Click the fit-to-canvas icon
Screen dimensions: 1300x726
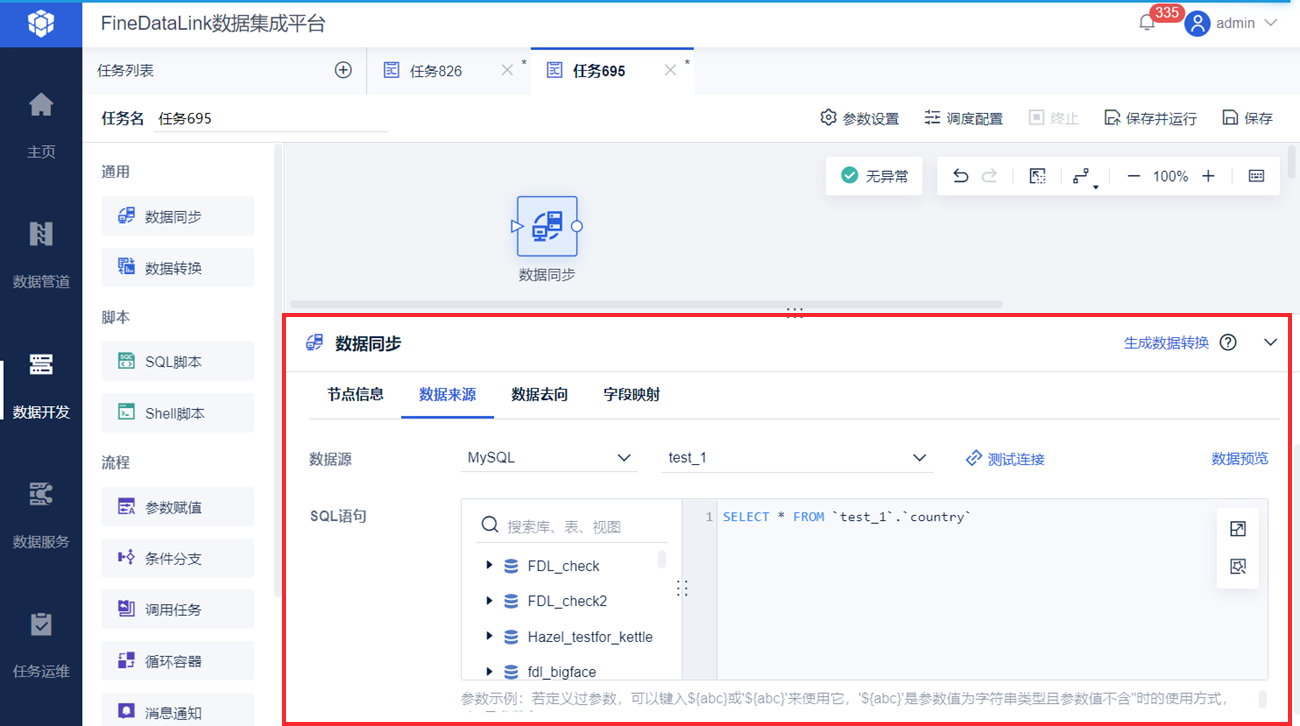[x=1037, y=176]
